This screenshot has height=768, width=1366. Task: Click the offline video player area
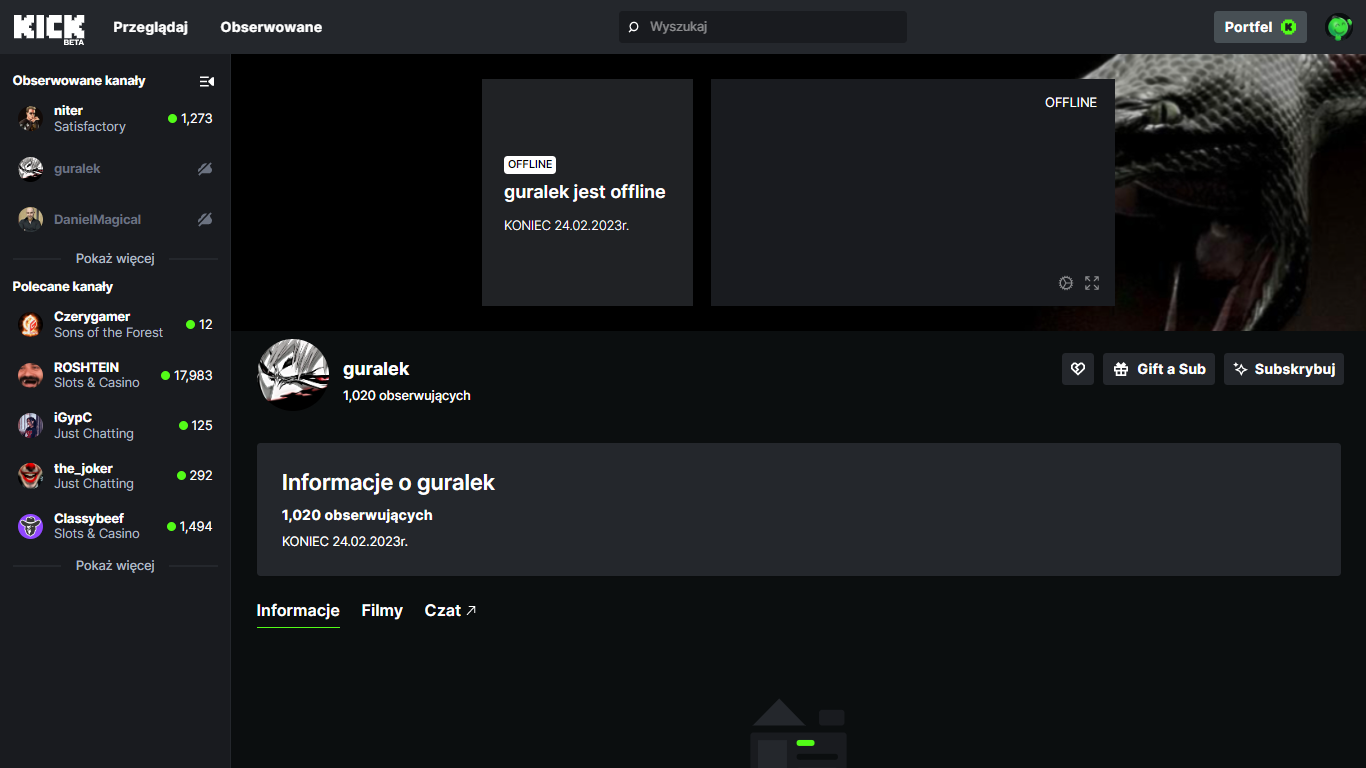913,192
